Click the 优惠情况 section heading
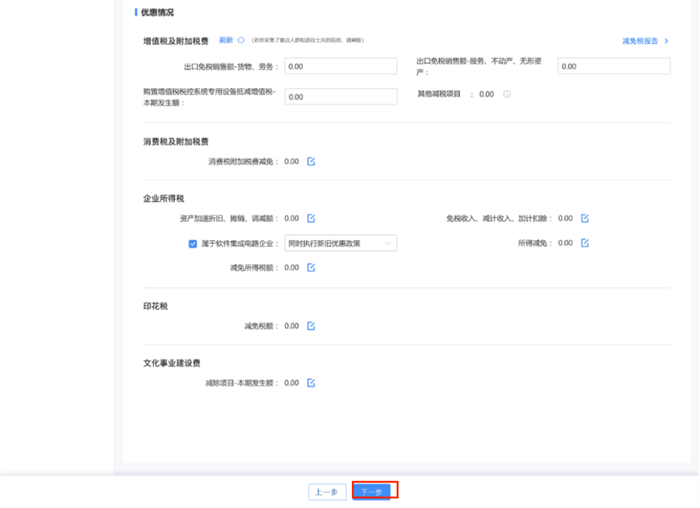 click(159, 12)
